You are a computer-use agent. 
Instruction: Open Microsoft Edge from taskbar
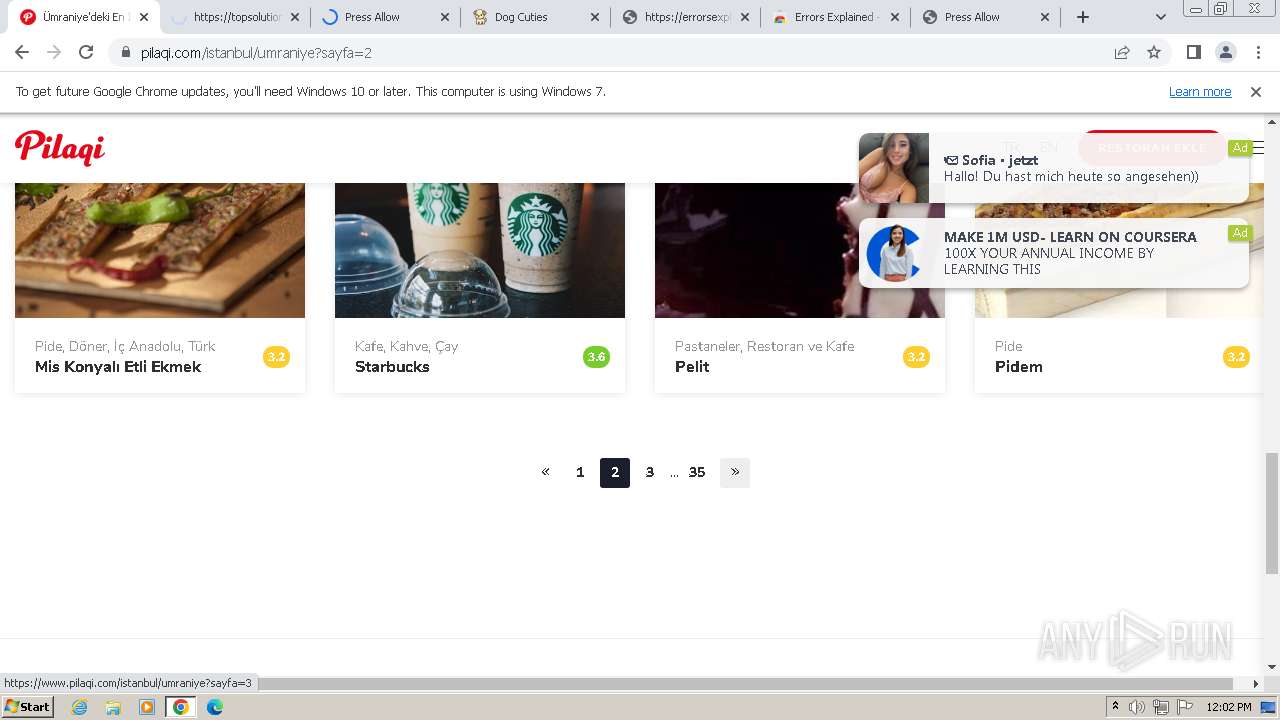click(x=215, y=707)
